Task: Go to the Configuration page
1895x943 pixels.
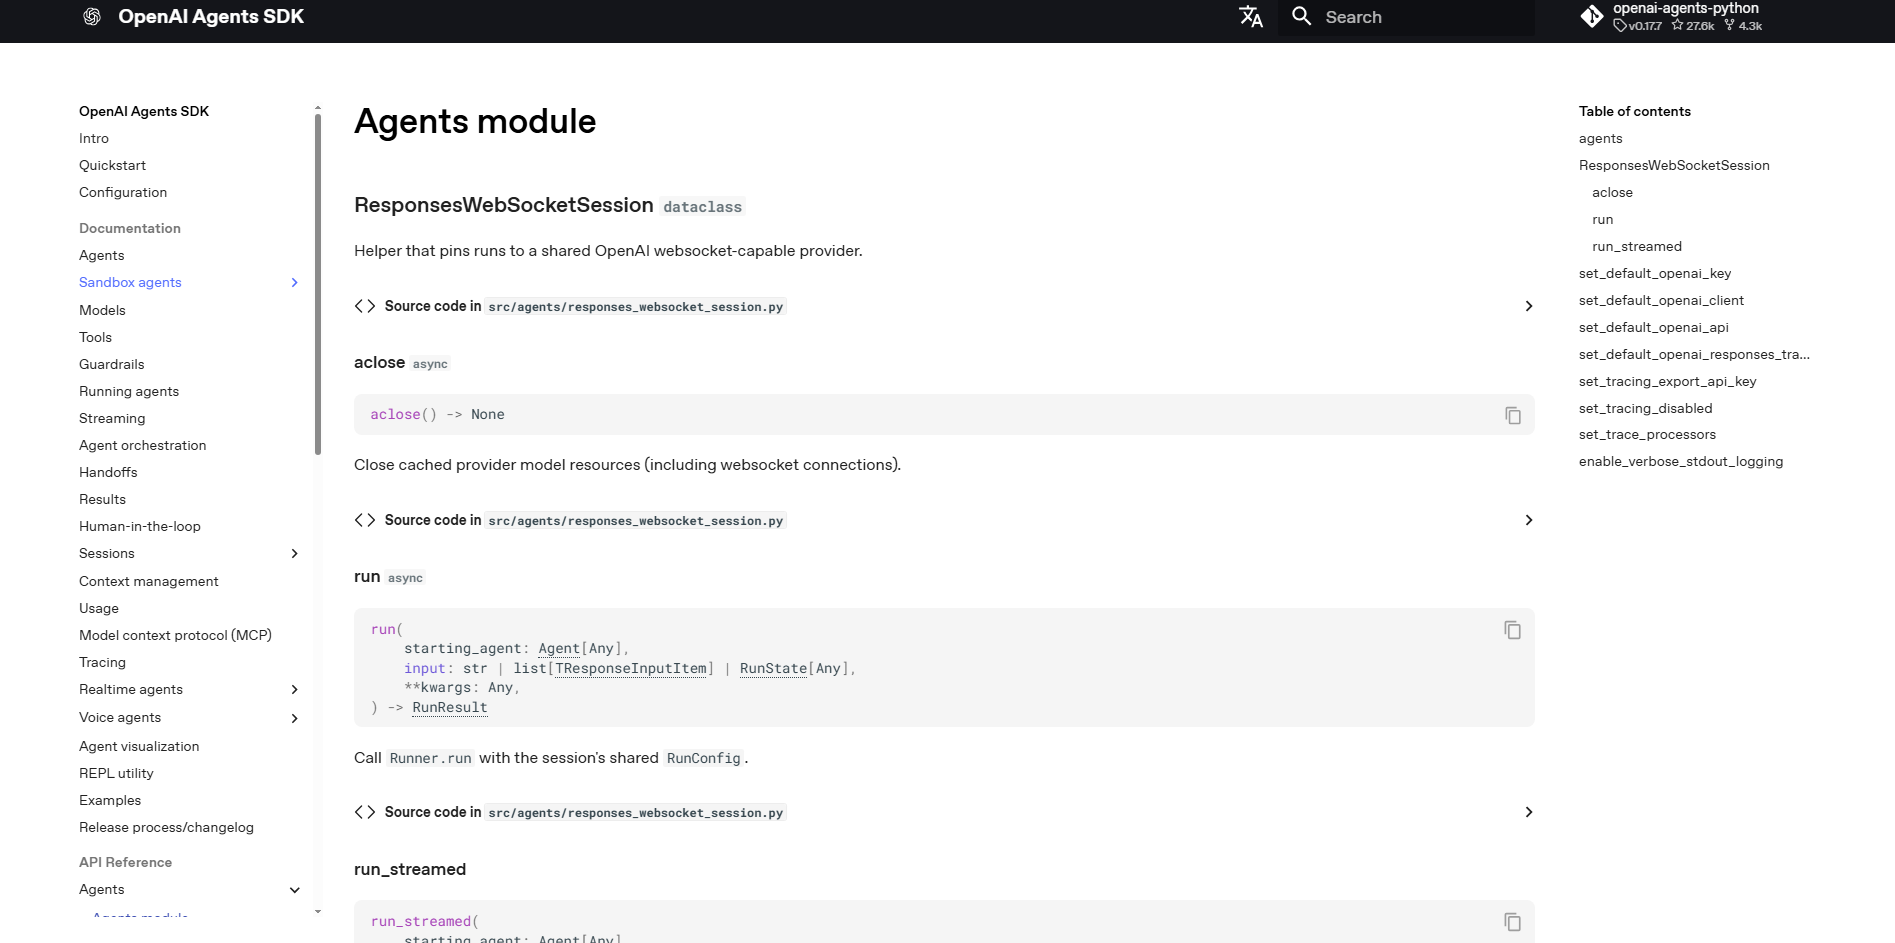Action: pyautogui.click(x=123, y=193)
